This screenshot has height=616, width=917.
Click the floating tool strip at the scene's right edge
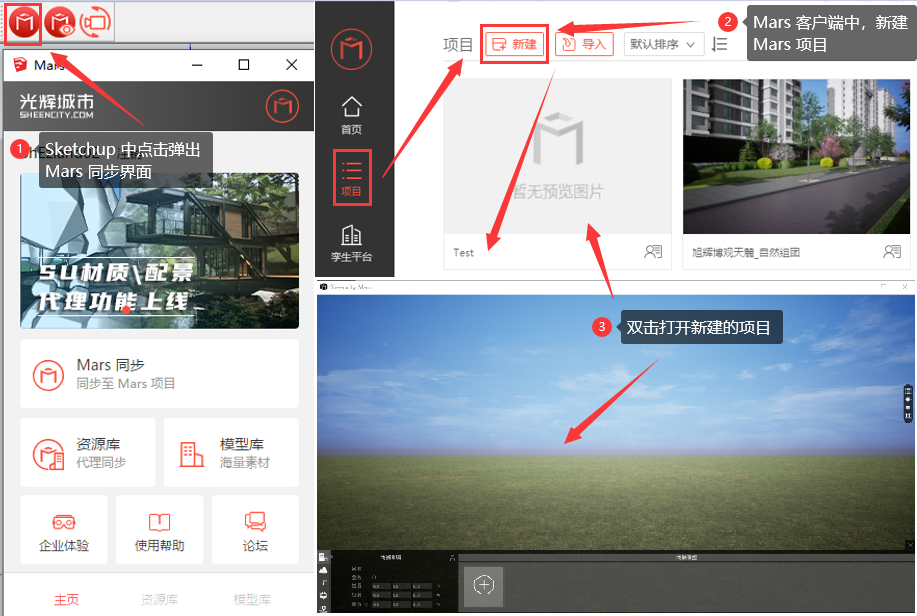click(x=908, y=404)
